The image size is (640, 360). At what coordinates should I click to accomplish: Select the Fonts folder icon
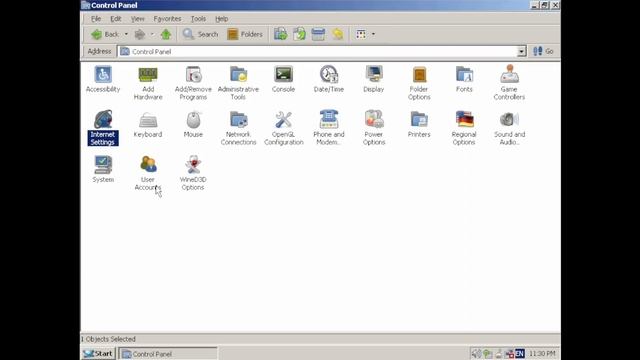(x=464, y=79)
